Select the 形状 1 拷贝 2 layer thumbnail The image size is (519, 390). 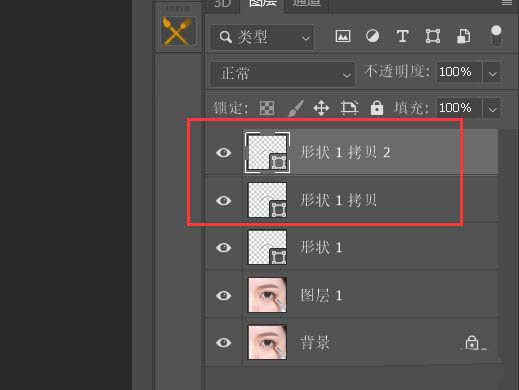point(267,152)
